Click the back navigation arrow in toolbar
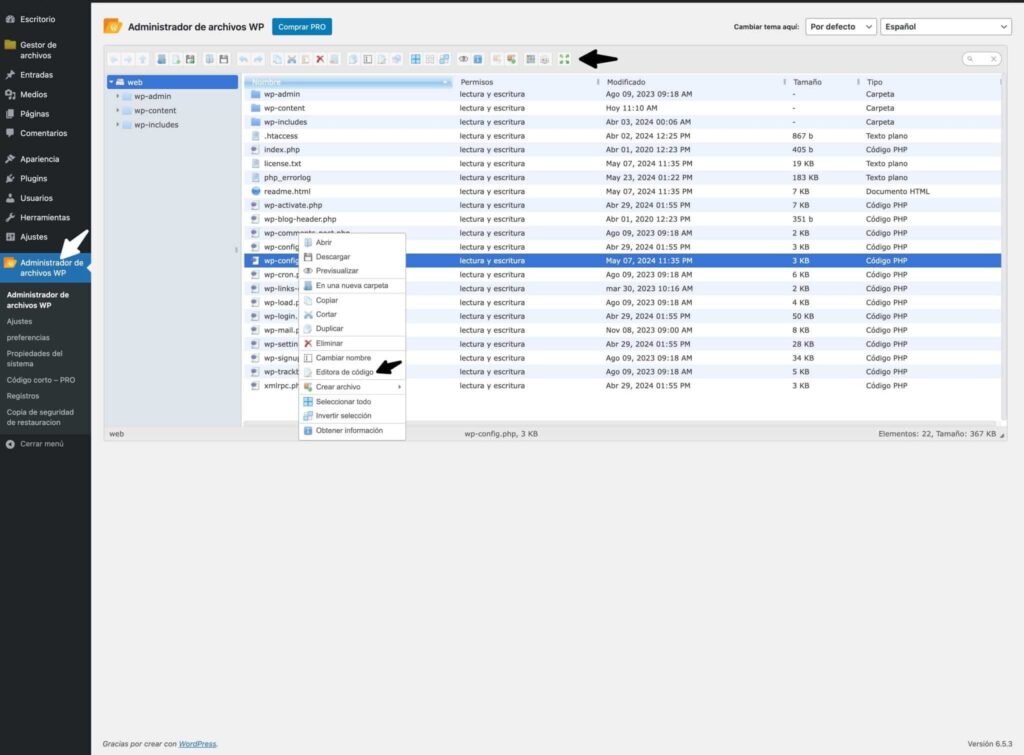This screenshot has height=755, width=1024. pyautogui.click(x=114, y=59)
